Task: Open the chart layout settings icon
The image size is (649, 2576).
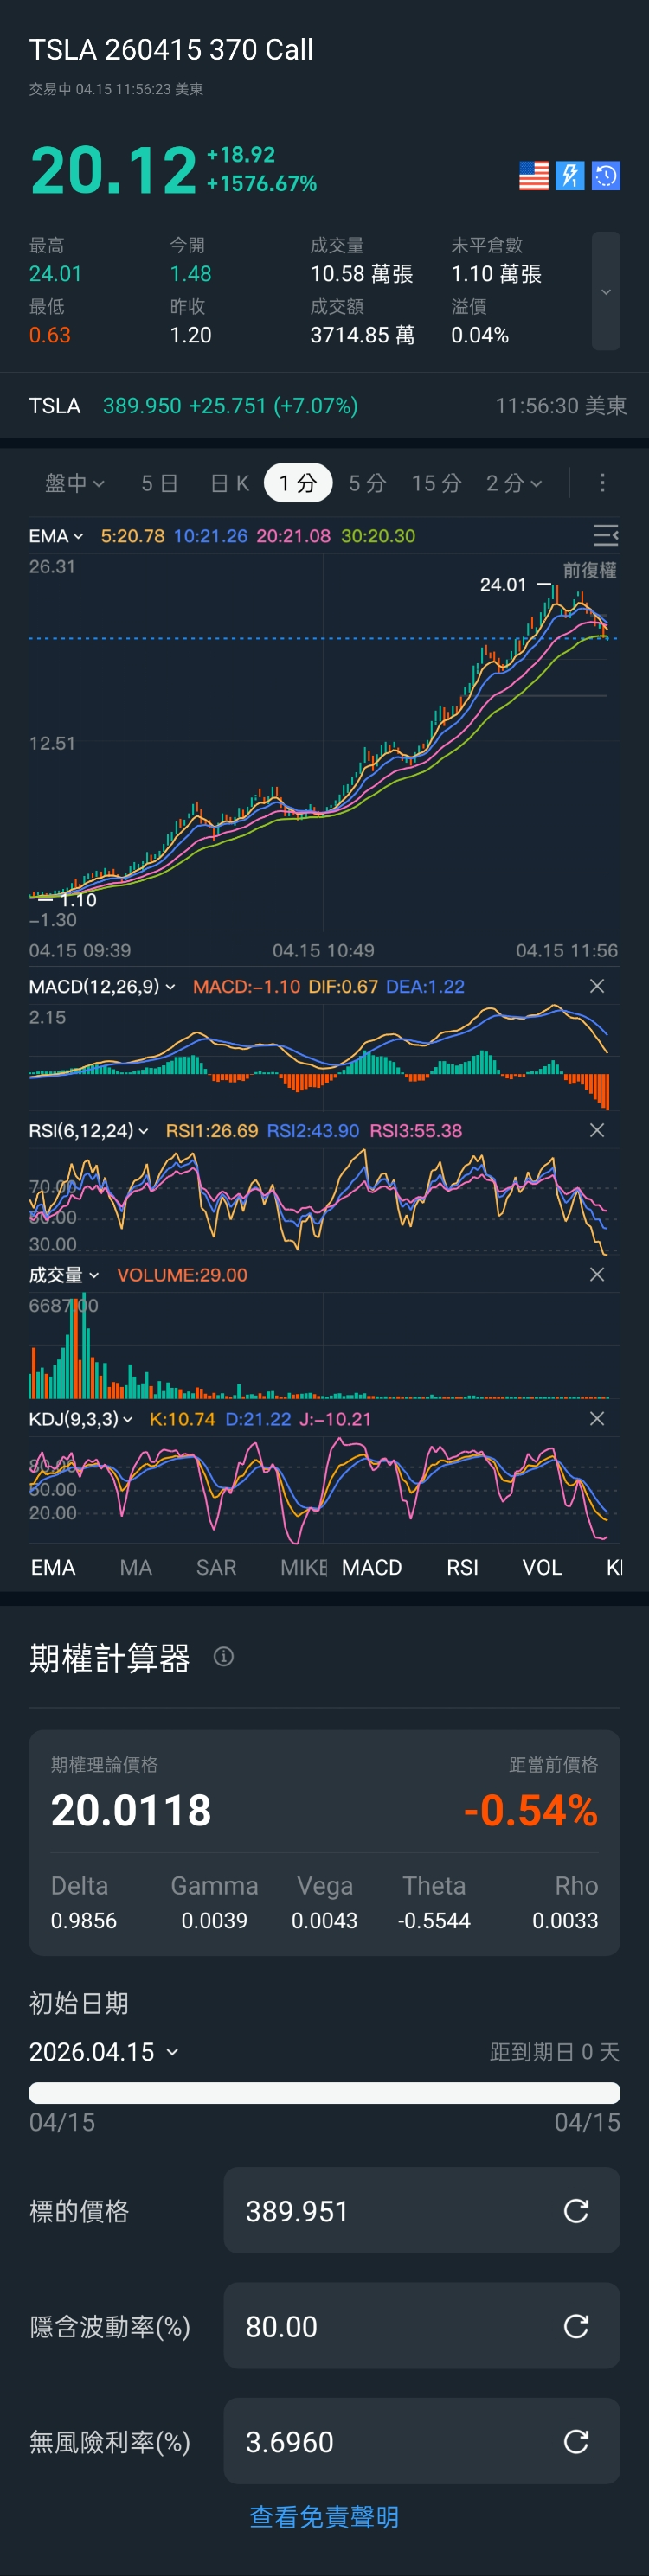Action: tap(605, 536)
